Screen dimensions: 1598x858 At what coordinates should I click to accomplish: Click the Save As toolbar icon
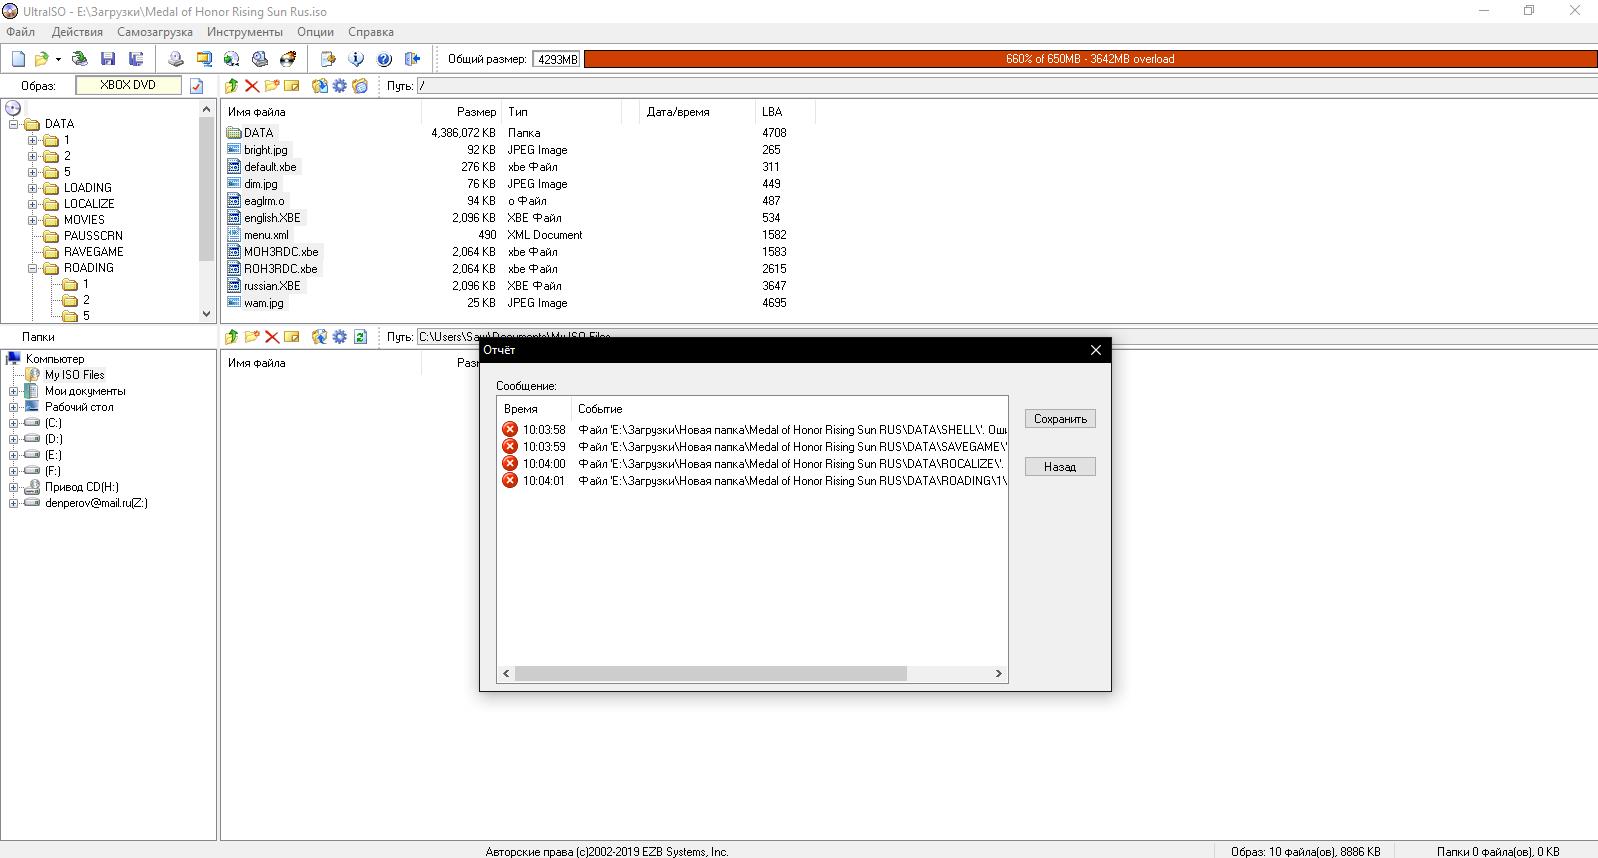point(136,59)
